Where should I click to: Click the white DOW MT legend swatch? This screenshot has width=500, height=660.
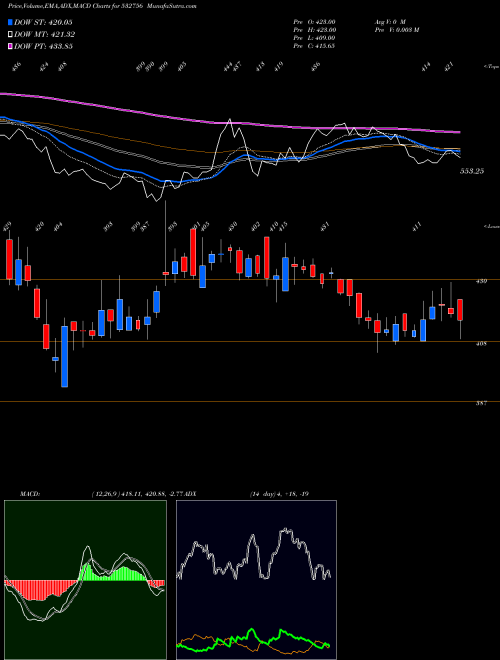click(10, 34)
